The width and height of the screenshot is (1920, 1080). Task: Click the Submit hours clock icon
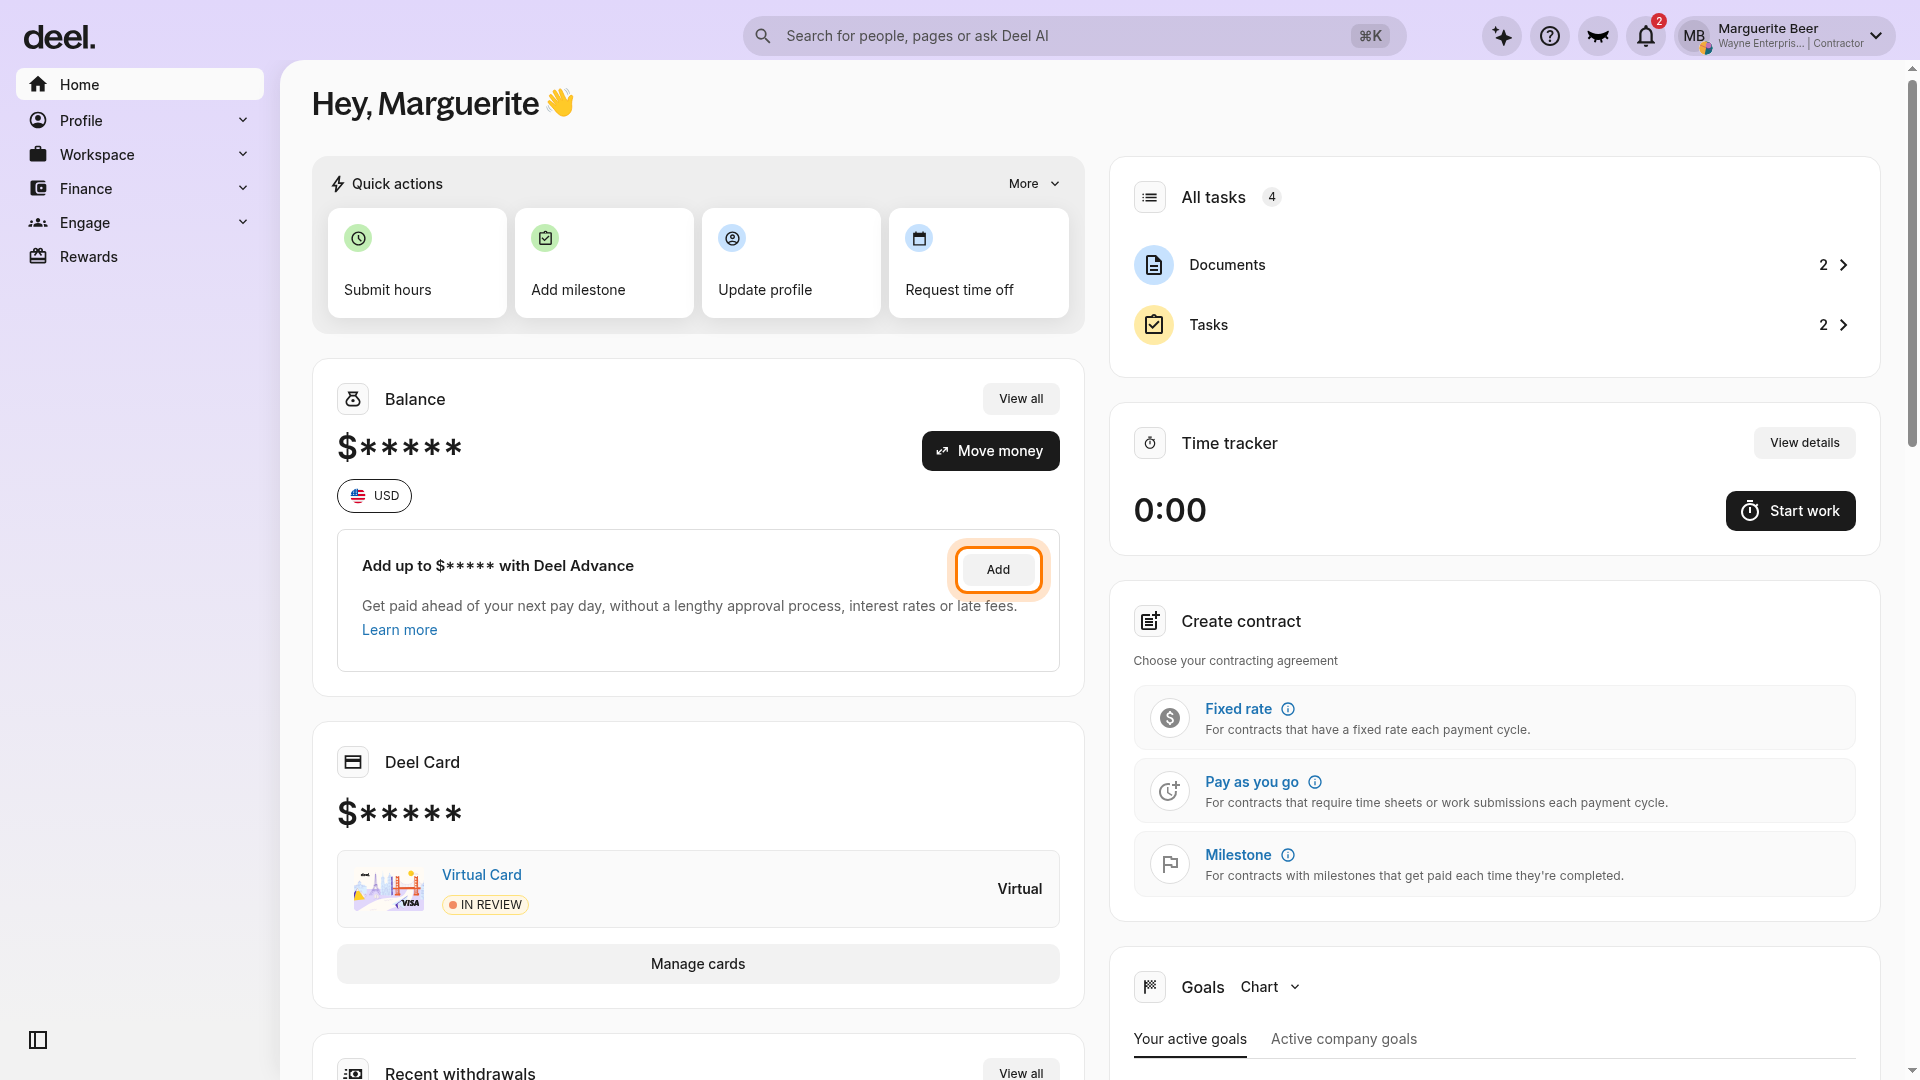click(358, 238)
